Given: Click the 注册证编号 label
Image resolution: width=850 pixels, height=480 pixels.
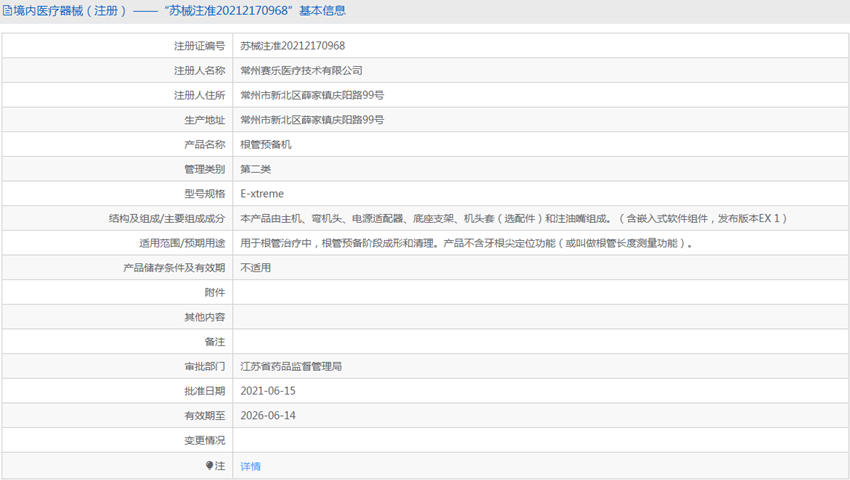Looking at the screenshot, I should [199, 46].
